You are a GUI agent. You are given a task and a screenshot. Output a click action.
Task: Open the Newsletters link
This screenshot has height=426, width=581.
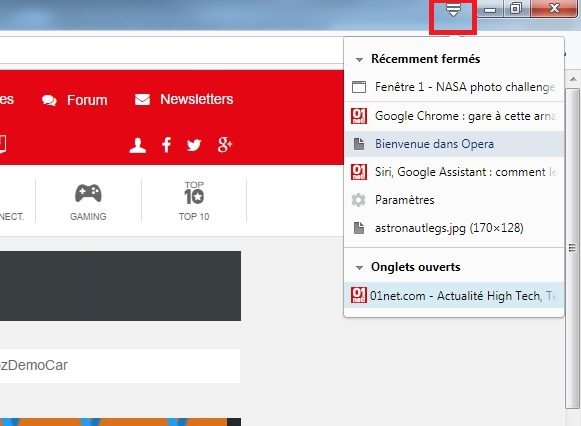pos(197,99)
